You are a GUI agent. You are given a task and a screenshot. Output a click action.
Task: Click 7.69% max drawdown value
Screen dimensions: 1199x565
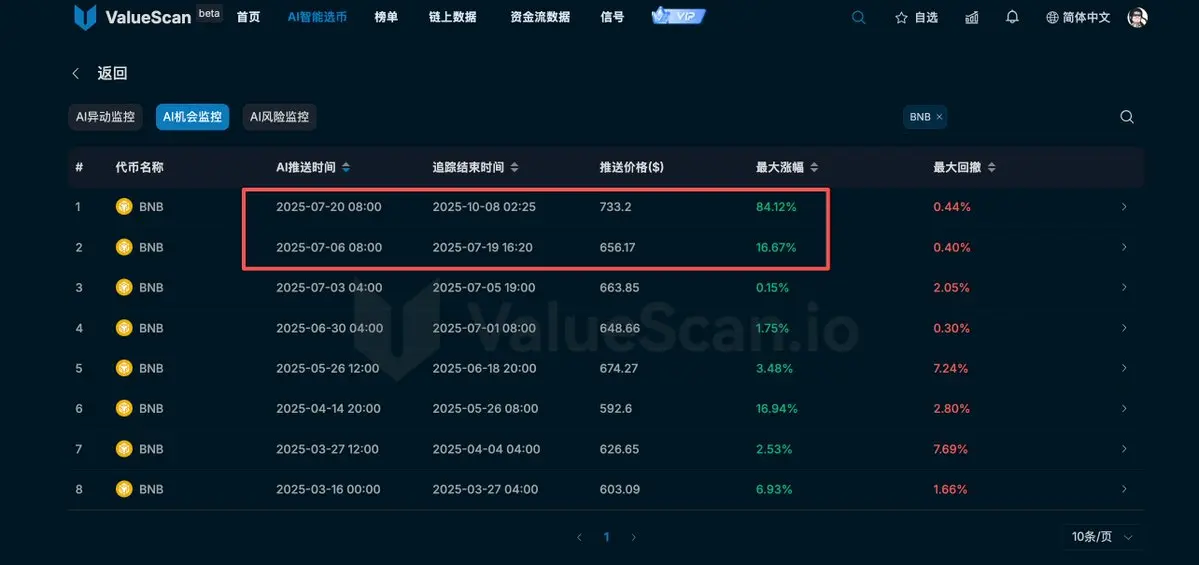(x=951, y=449)
